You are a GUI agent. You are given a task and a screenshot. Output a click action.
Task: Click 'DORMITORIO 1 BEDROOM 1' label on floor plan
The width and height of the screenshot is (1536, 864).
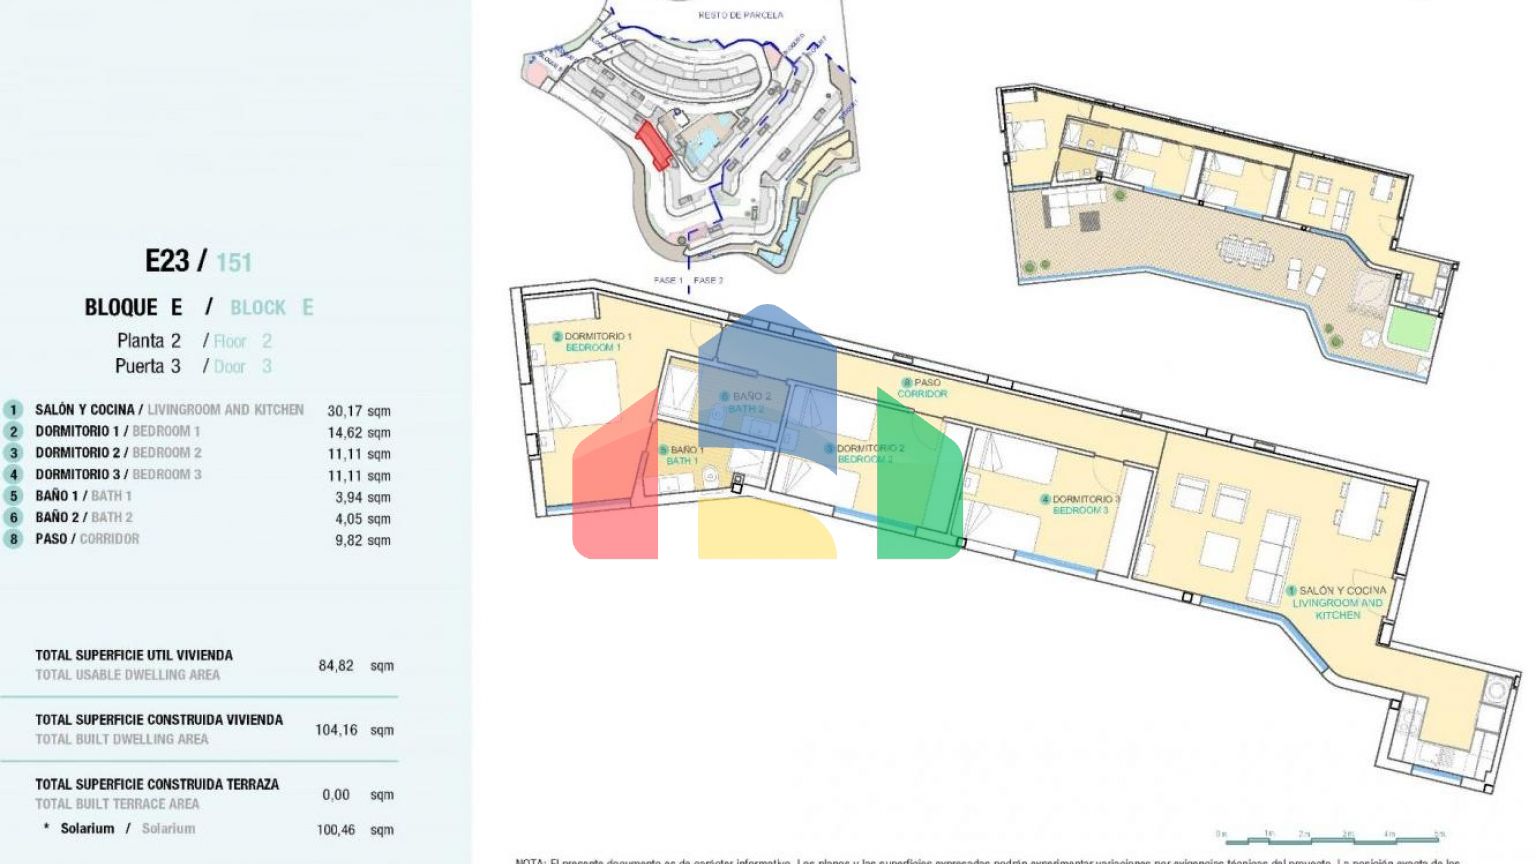coord(593,342)
